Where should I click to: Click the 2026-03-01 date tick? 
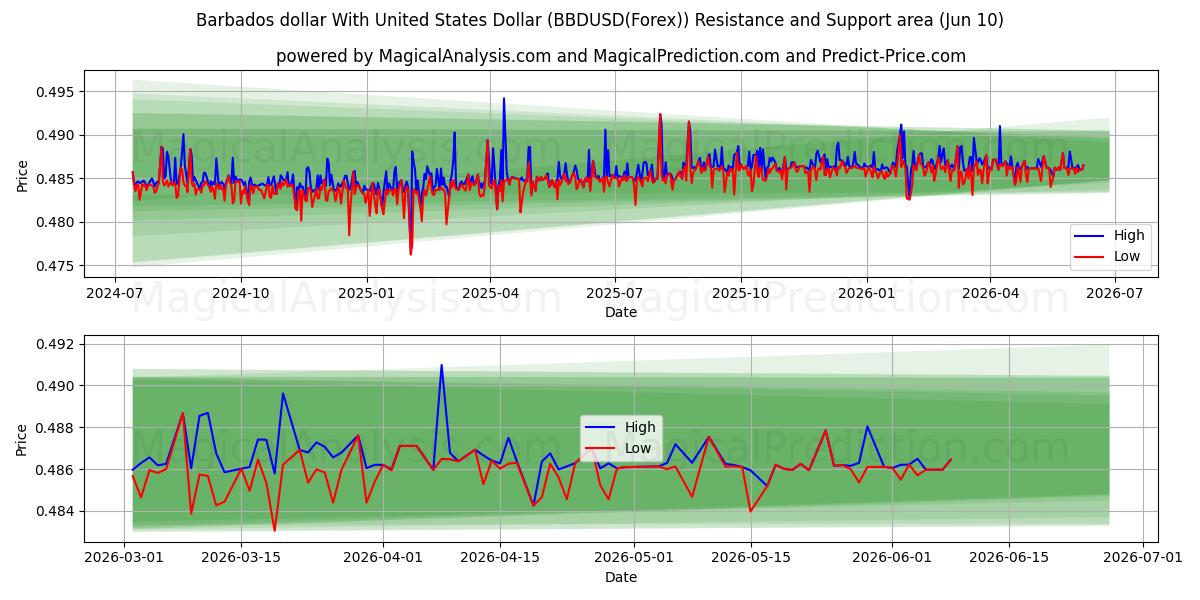124,559
